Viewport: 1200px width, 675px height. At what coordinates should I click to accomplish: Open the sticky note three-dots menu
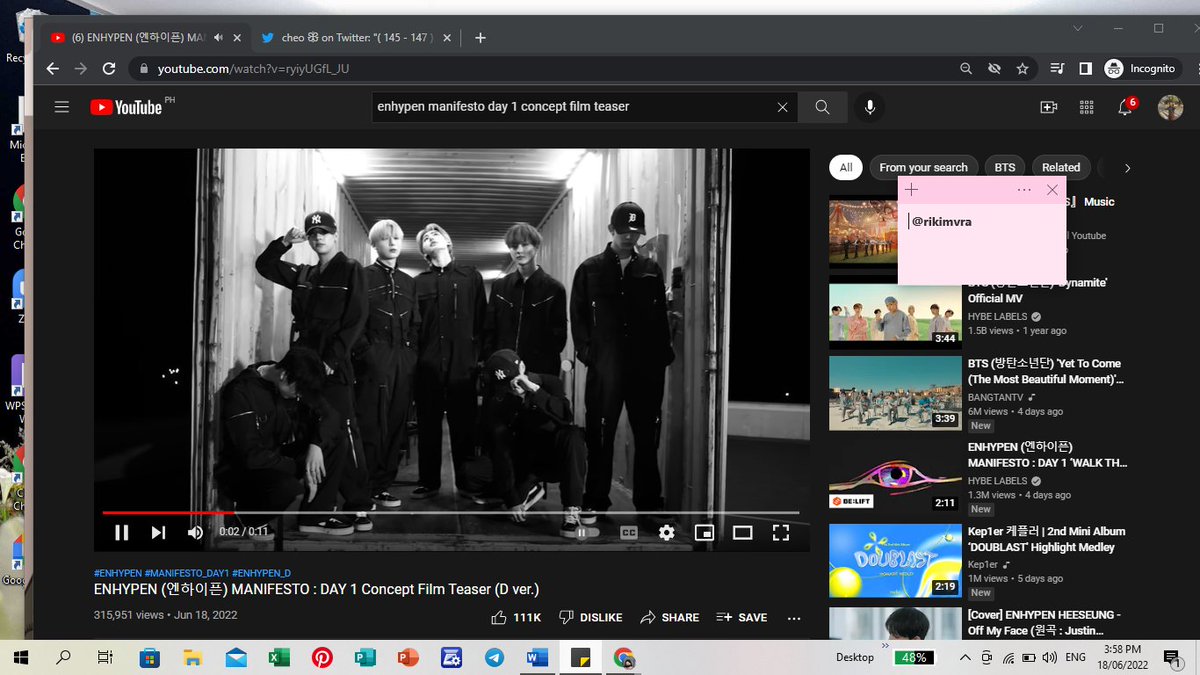pyautogui.click(x=1024, y=189)
